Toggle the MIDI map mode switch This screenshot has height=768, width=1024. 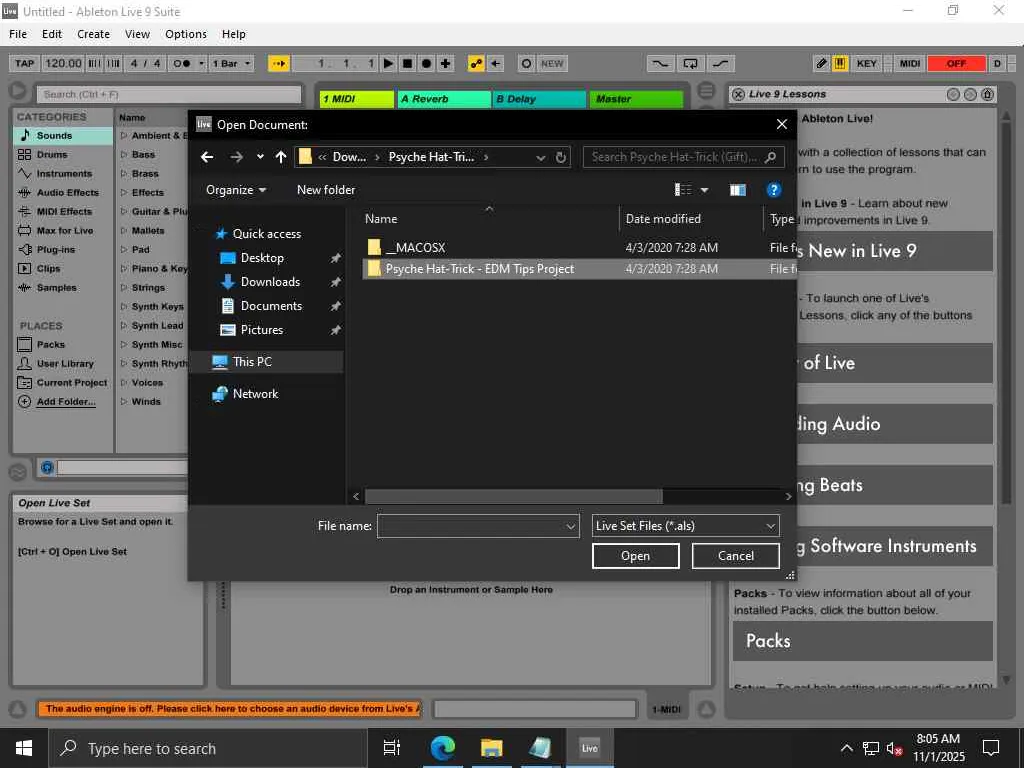(910, 63)
